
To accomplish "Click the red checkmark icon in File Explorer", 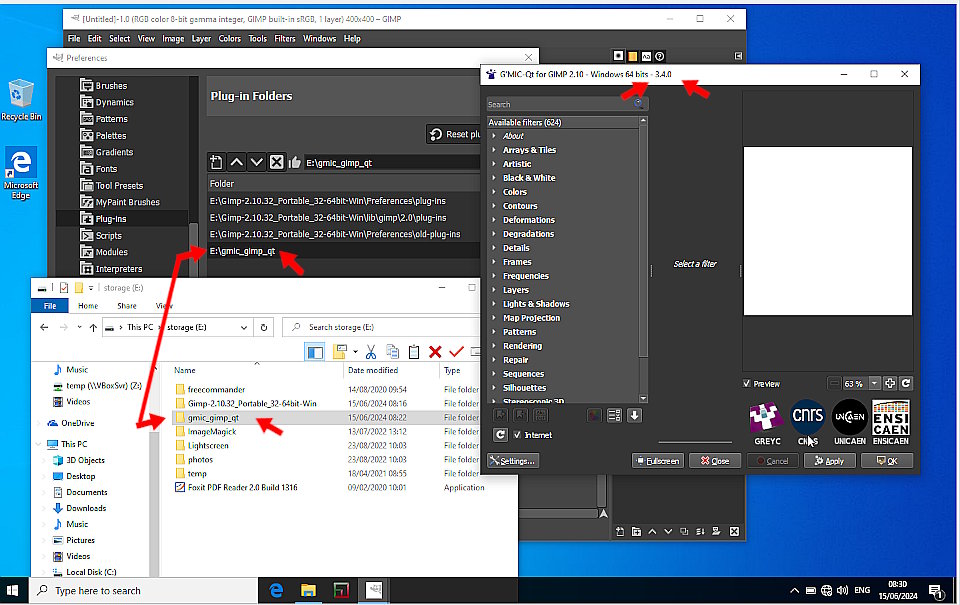I will point(456,352).
